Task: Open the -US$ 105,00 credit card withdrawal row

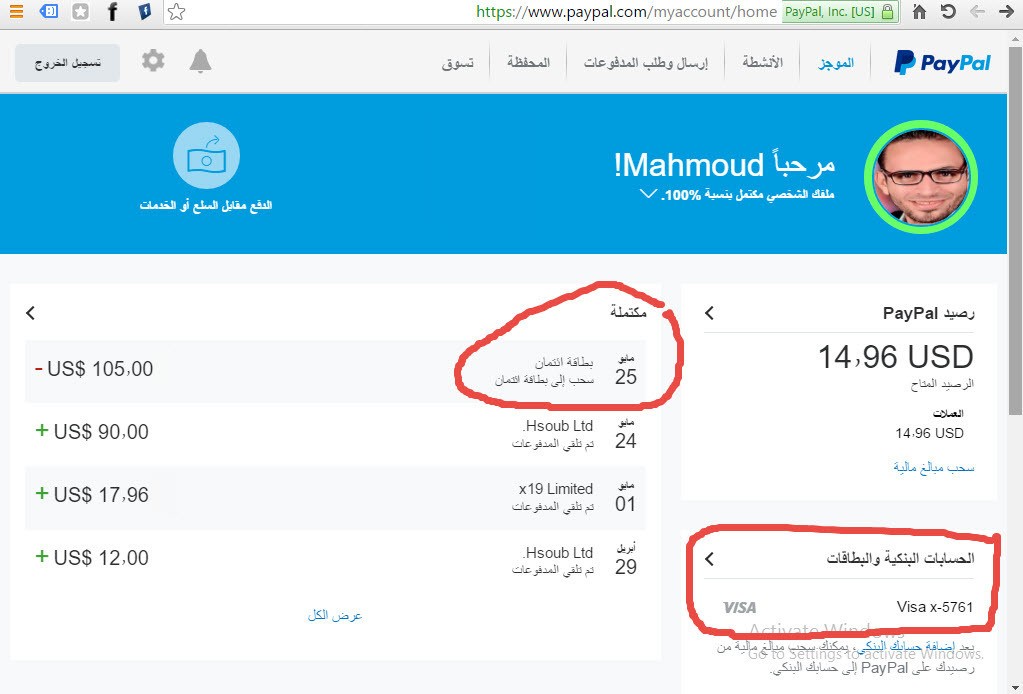Action: point(335,370)
